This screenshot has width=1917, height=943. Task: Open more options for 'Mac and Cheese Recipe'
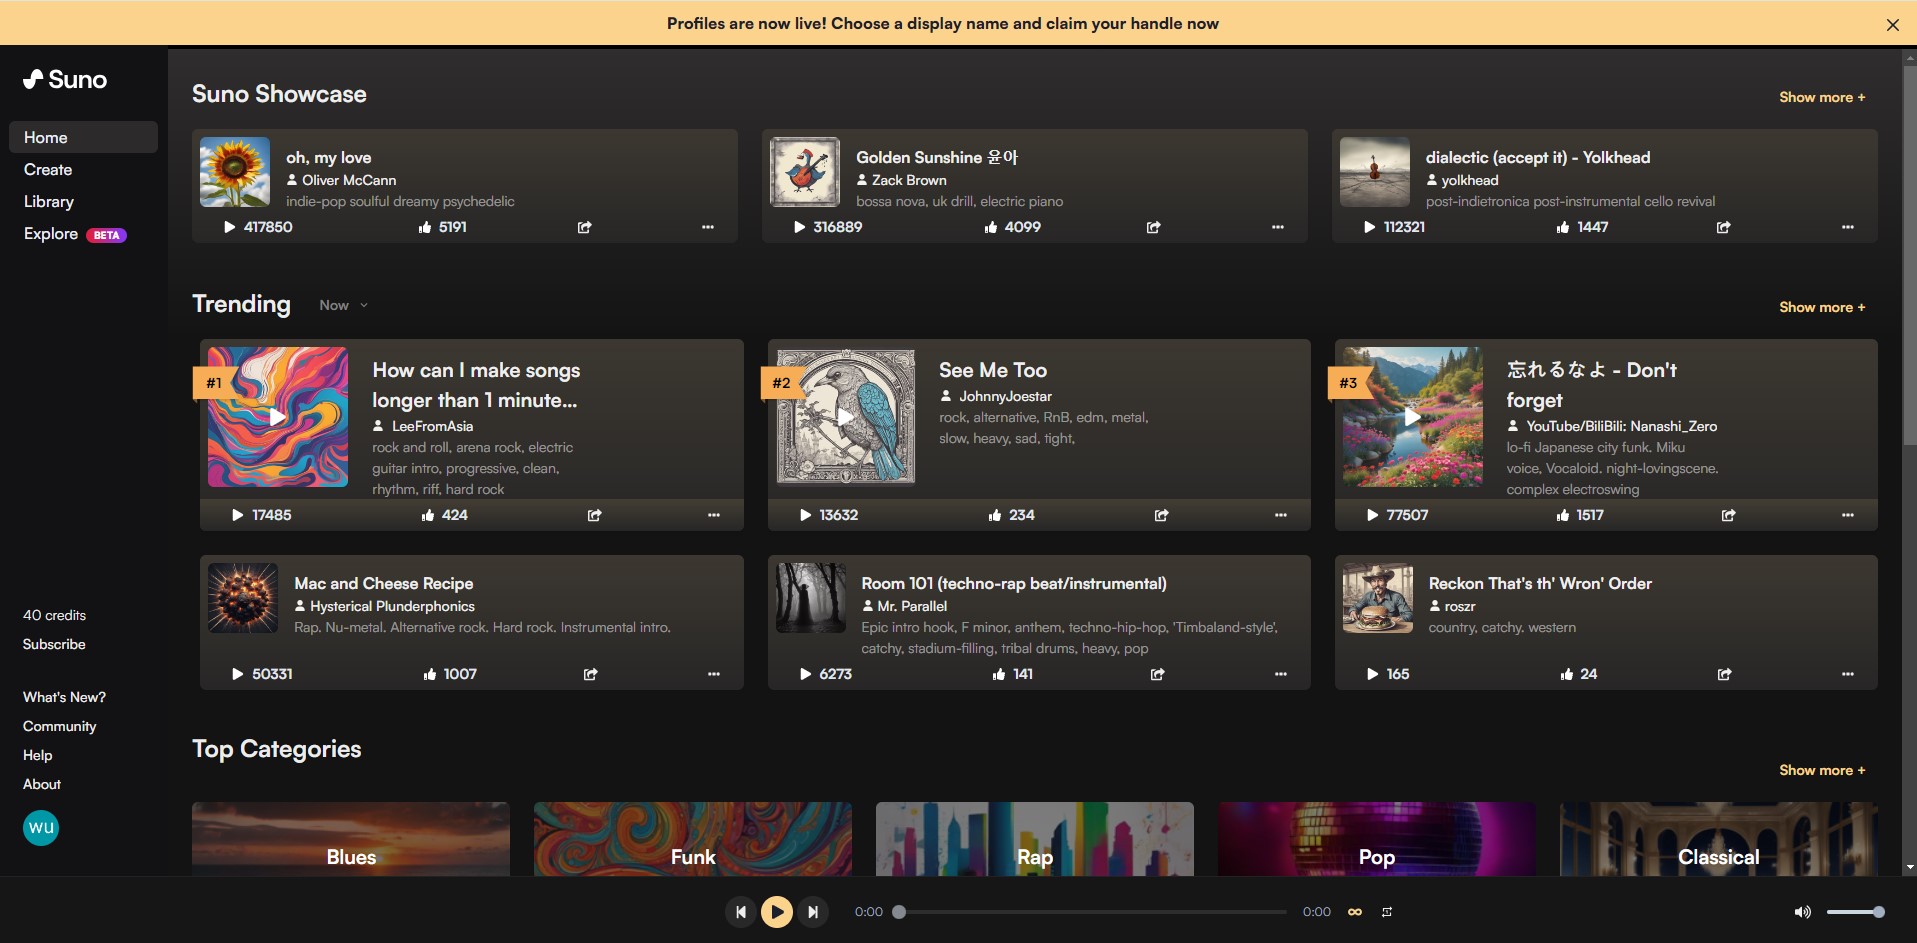[x=714, y=674]
